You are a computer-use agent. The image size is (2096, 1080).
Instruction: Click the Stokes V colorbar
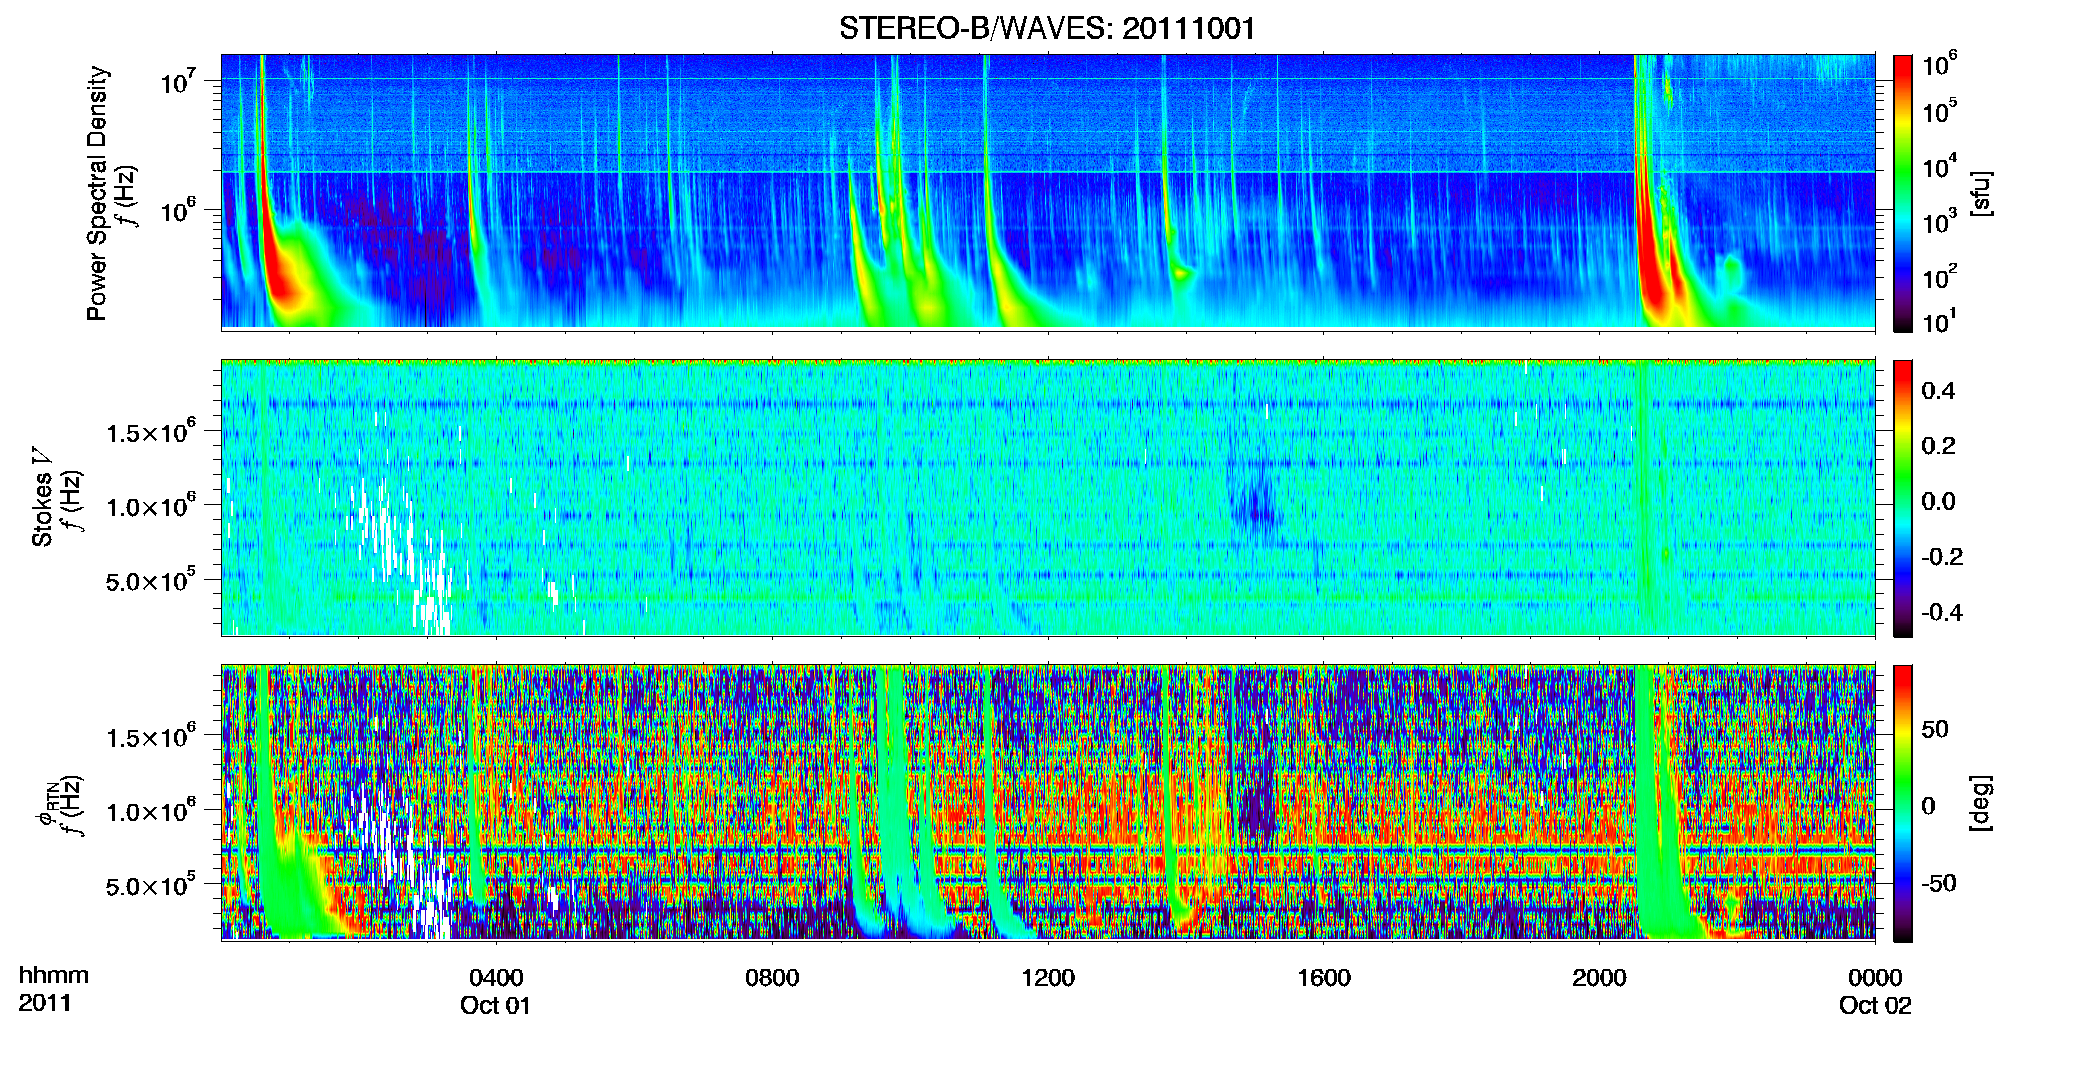click(x=1903, y=498)
